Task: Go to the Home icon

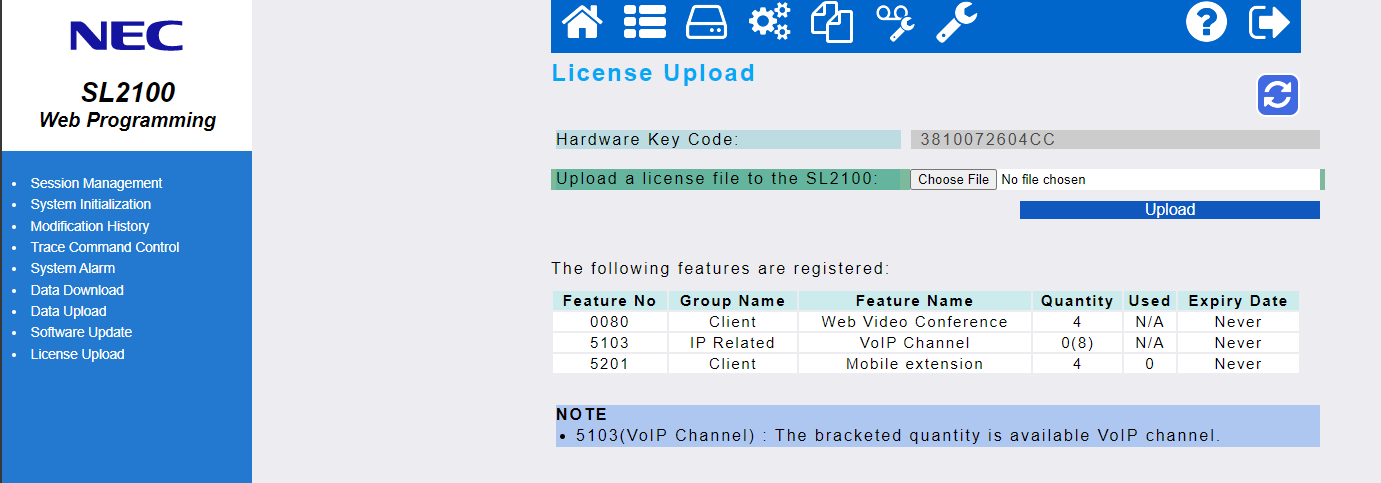Action: [583, 21]
